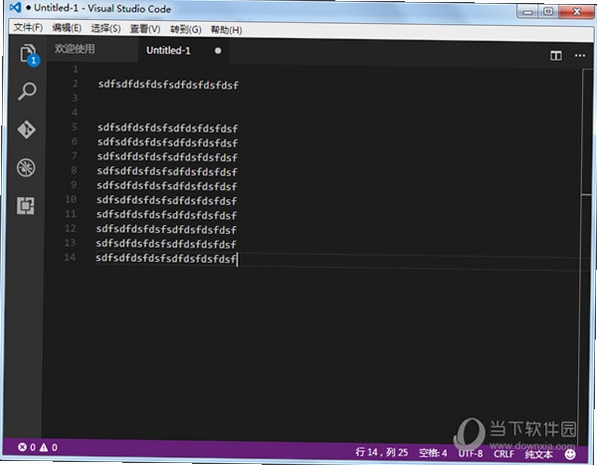Open the editor more actions menu

580,56
